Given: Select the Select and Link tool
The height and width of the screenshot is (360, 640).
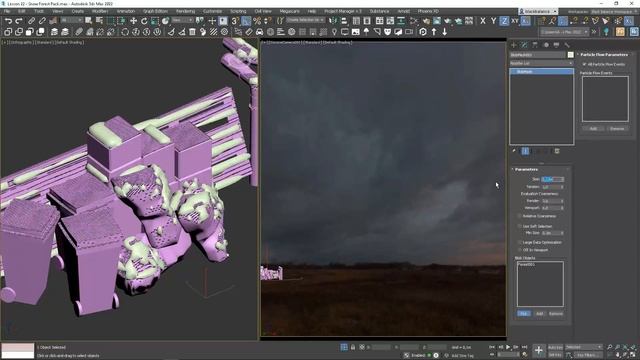Looking at the screenshot, I should click(31, 20).
